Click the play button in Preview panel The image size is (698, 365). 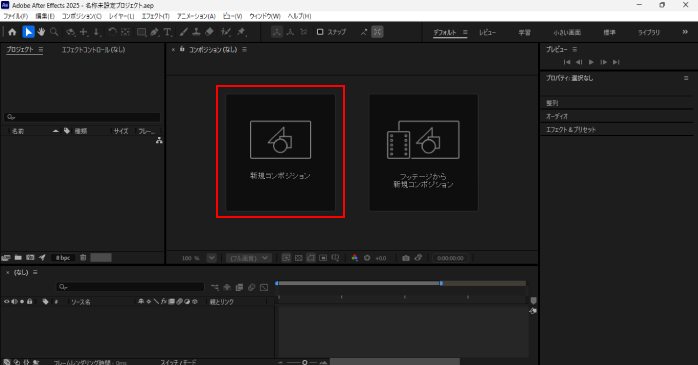click(x=591, y=62)
